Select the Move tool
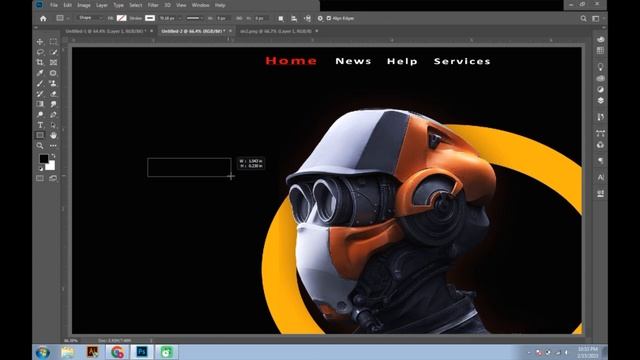Image resolution: width=640 pixels, height=360 pixels. click(40, 42)
